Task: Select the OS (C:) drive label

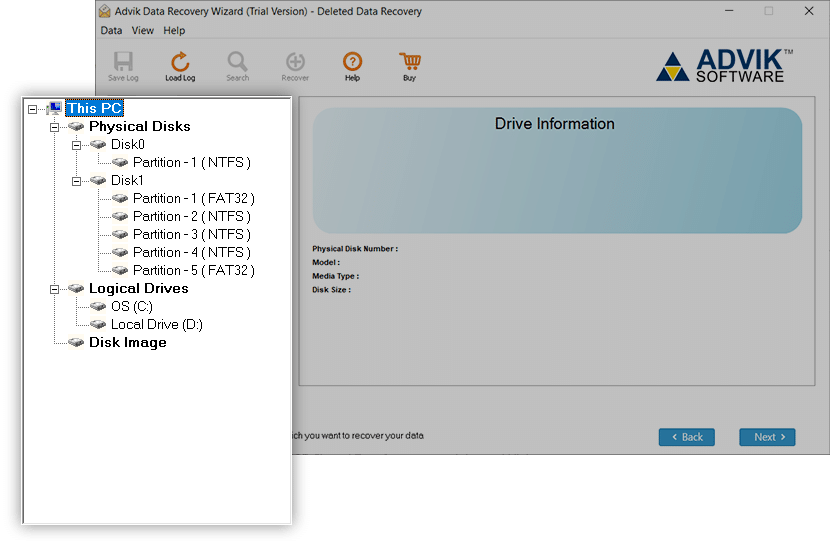Action: [132, 307]
